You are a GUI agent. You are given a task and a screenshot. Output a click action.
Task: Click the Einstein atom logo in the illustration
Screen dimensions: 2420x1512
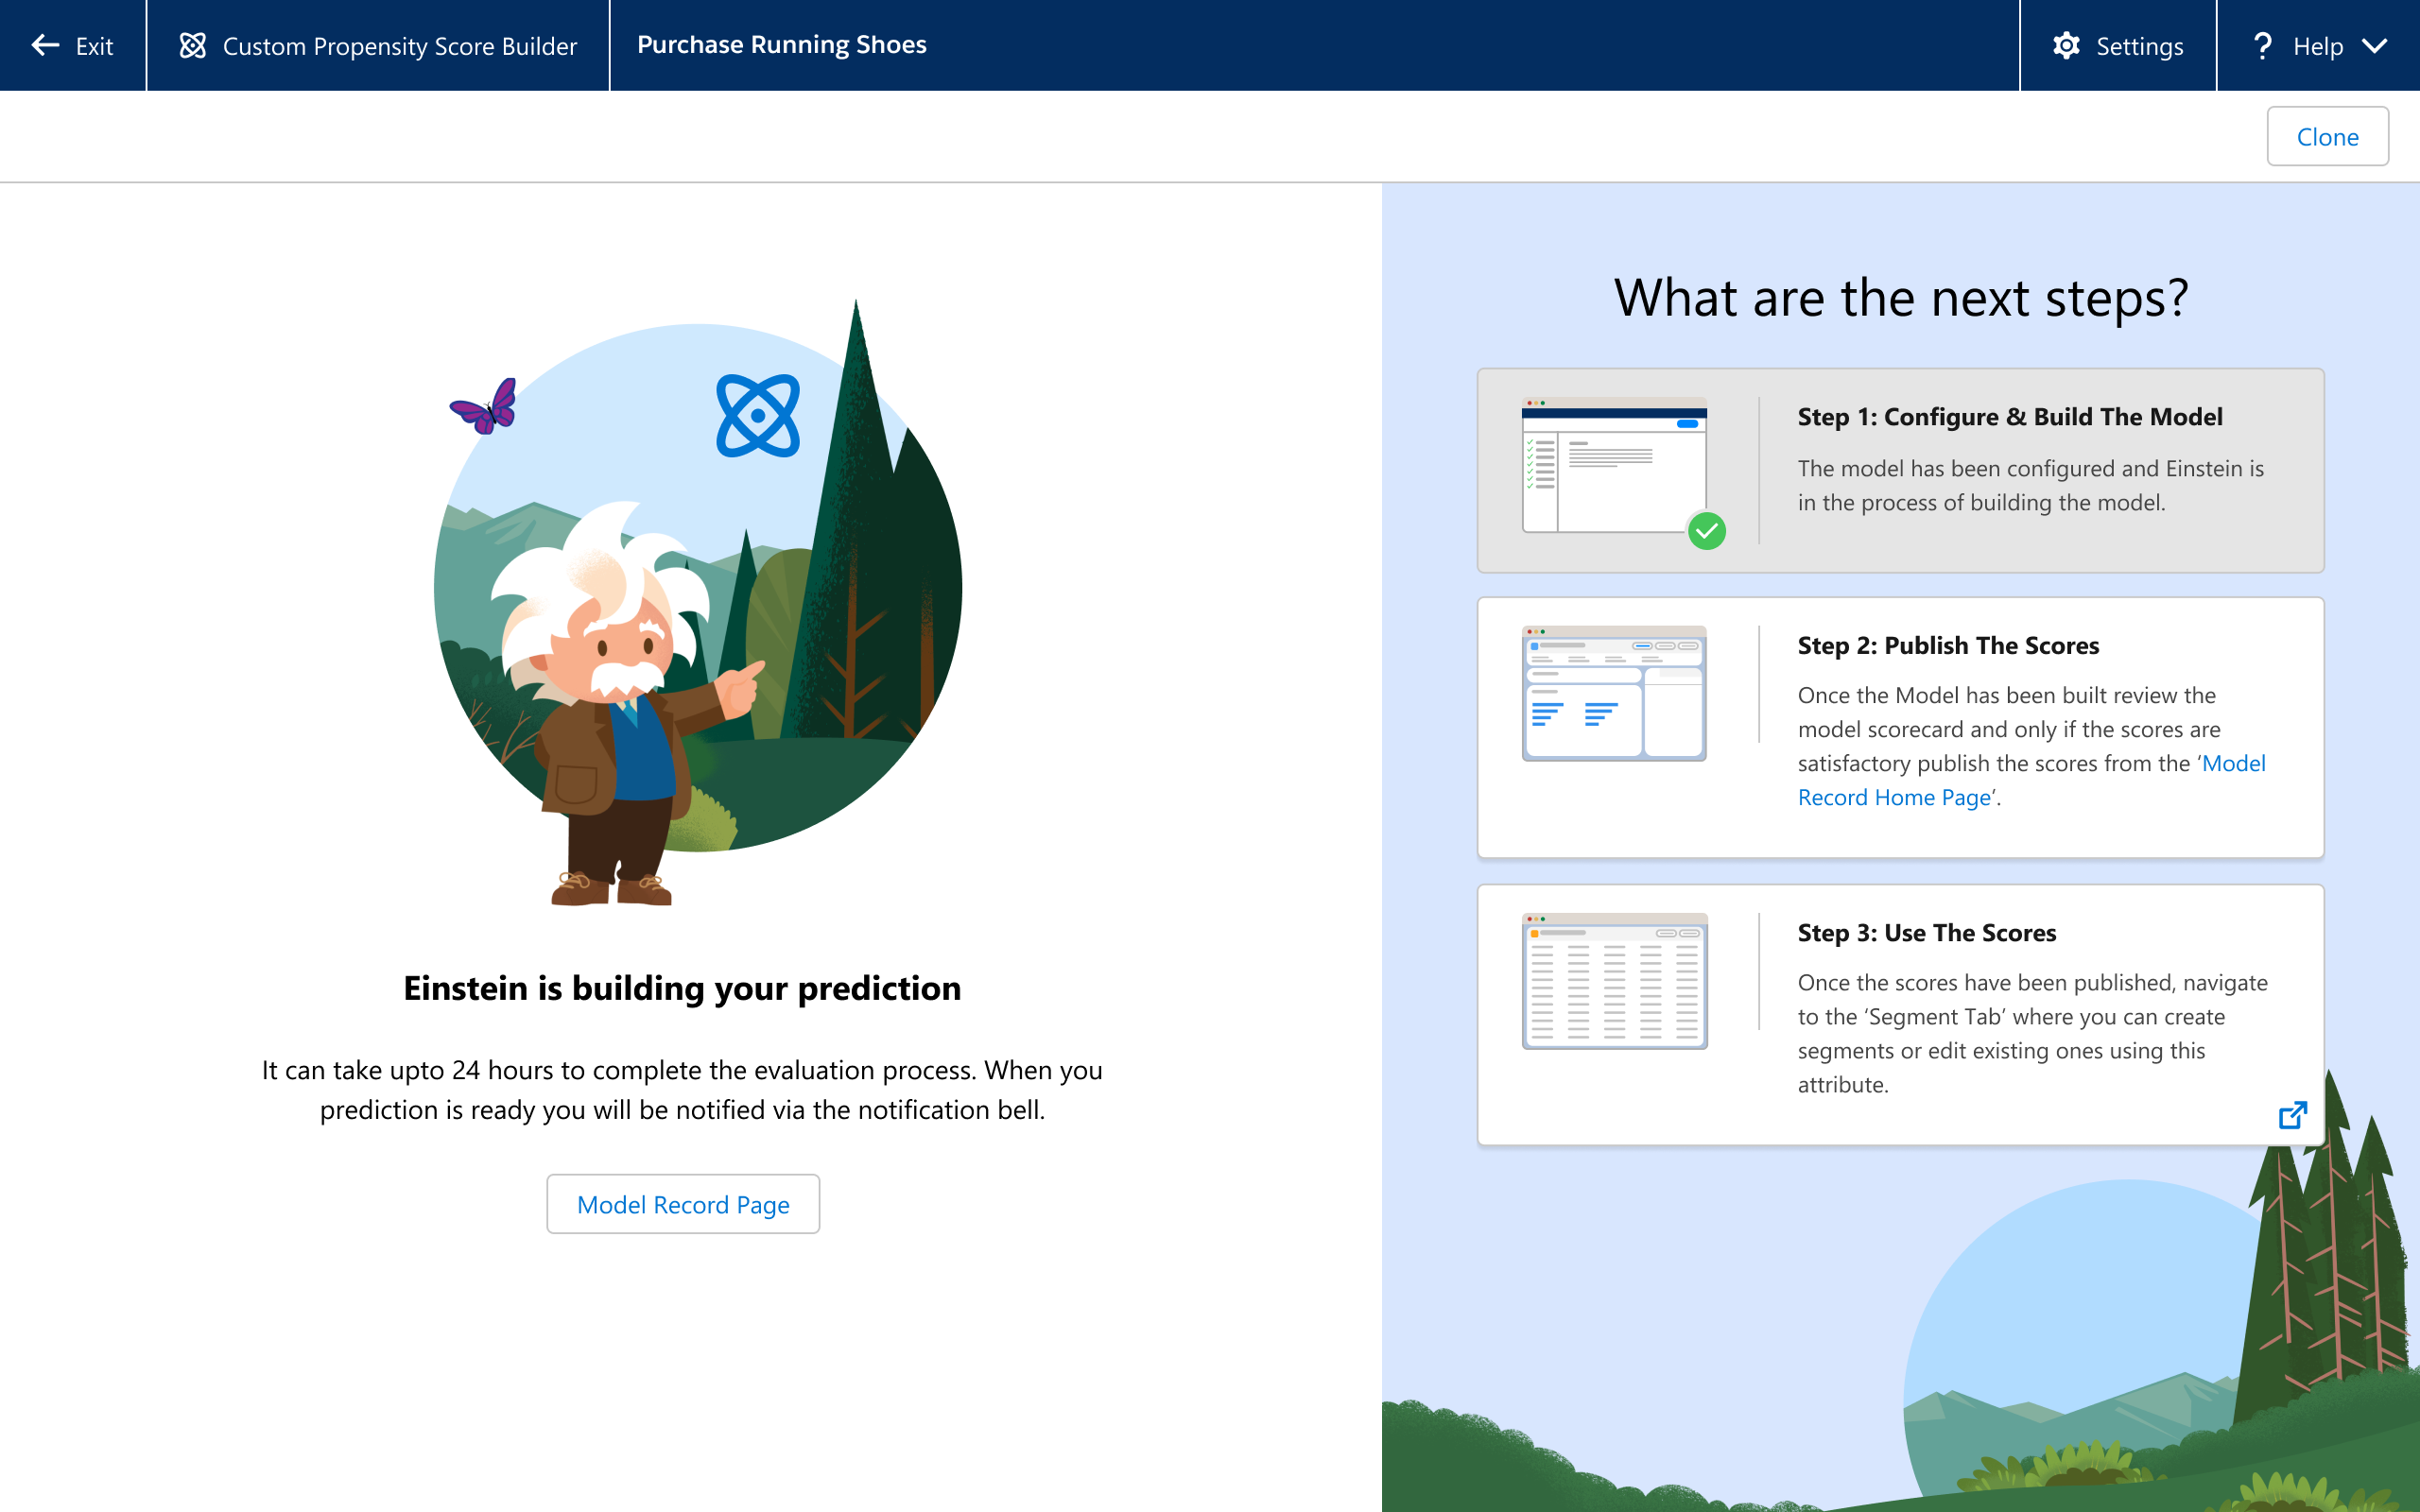tap(758, 416)
